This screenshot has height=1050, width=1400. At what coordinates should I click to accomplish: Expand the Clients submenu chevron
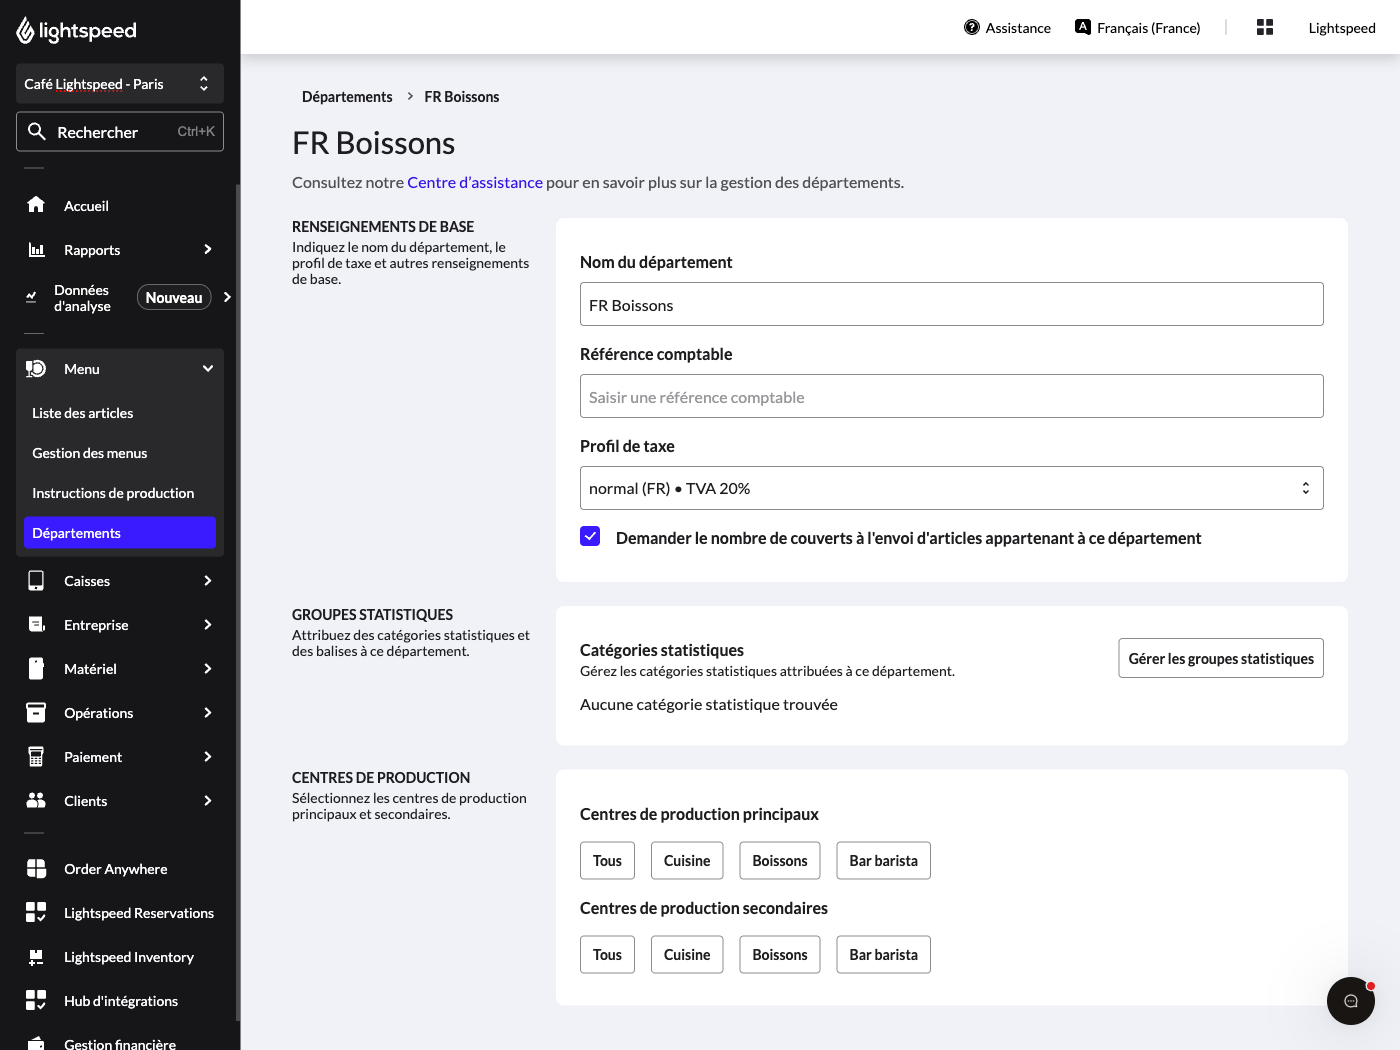tap(207, 800)
